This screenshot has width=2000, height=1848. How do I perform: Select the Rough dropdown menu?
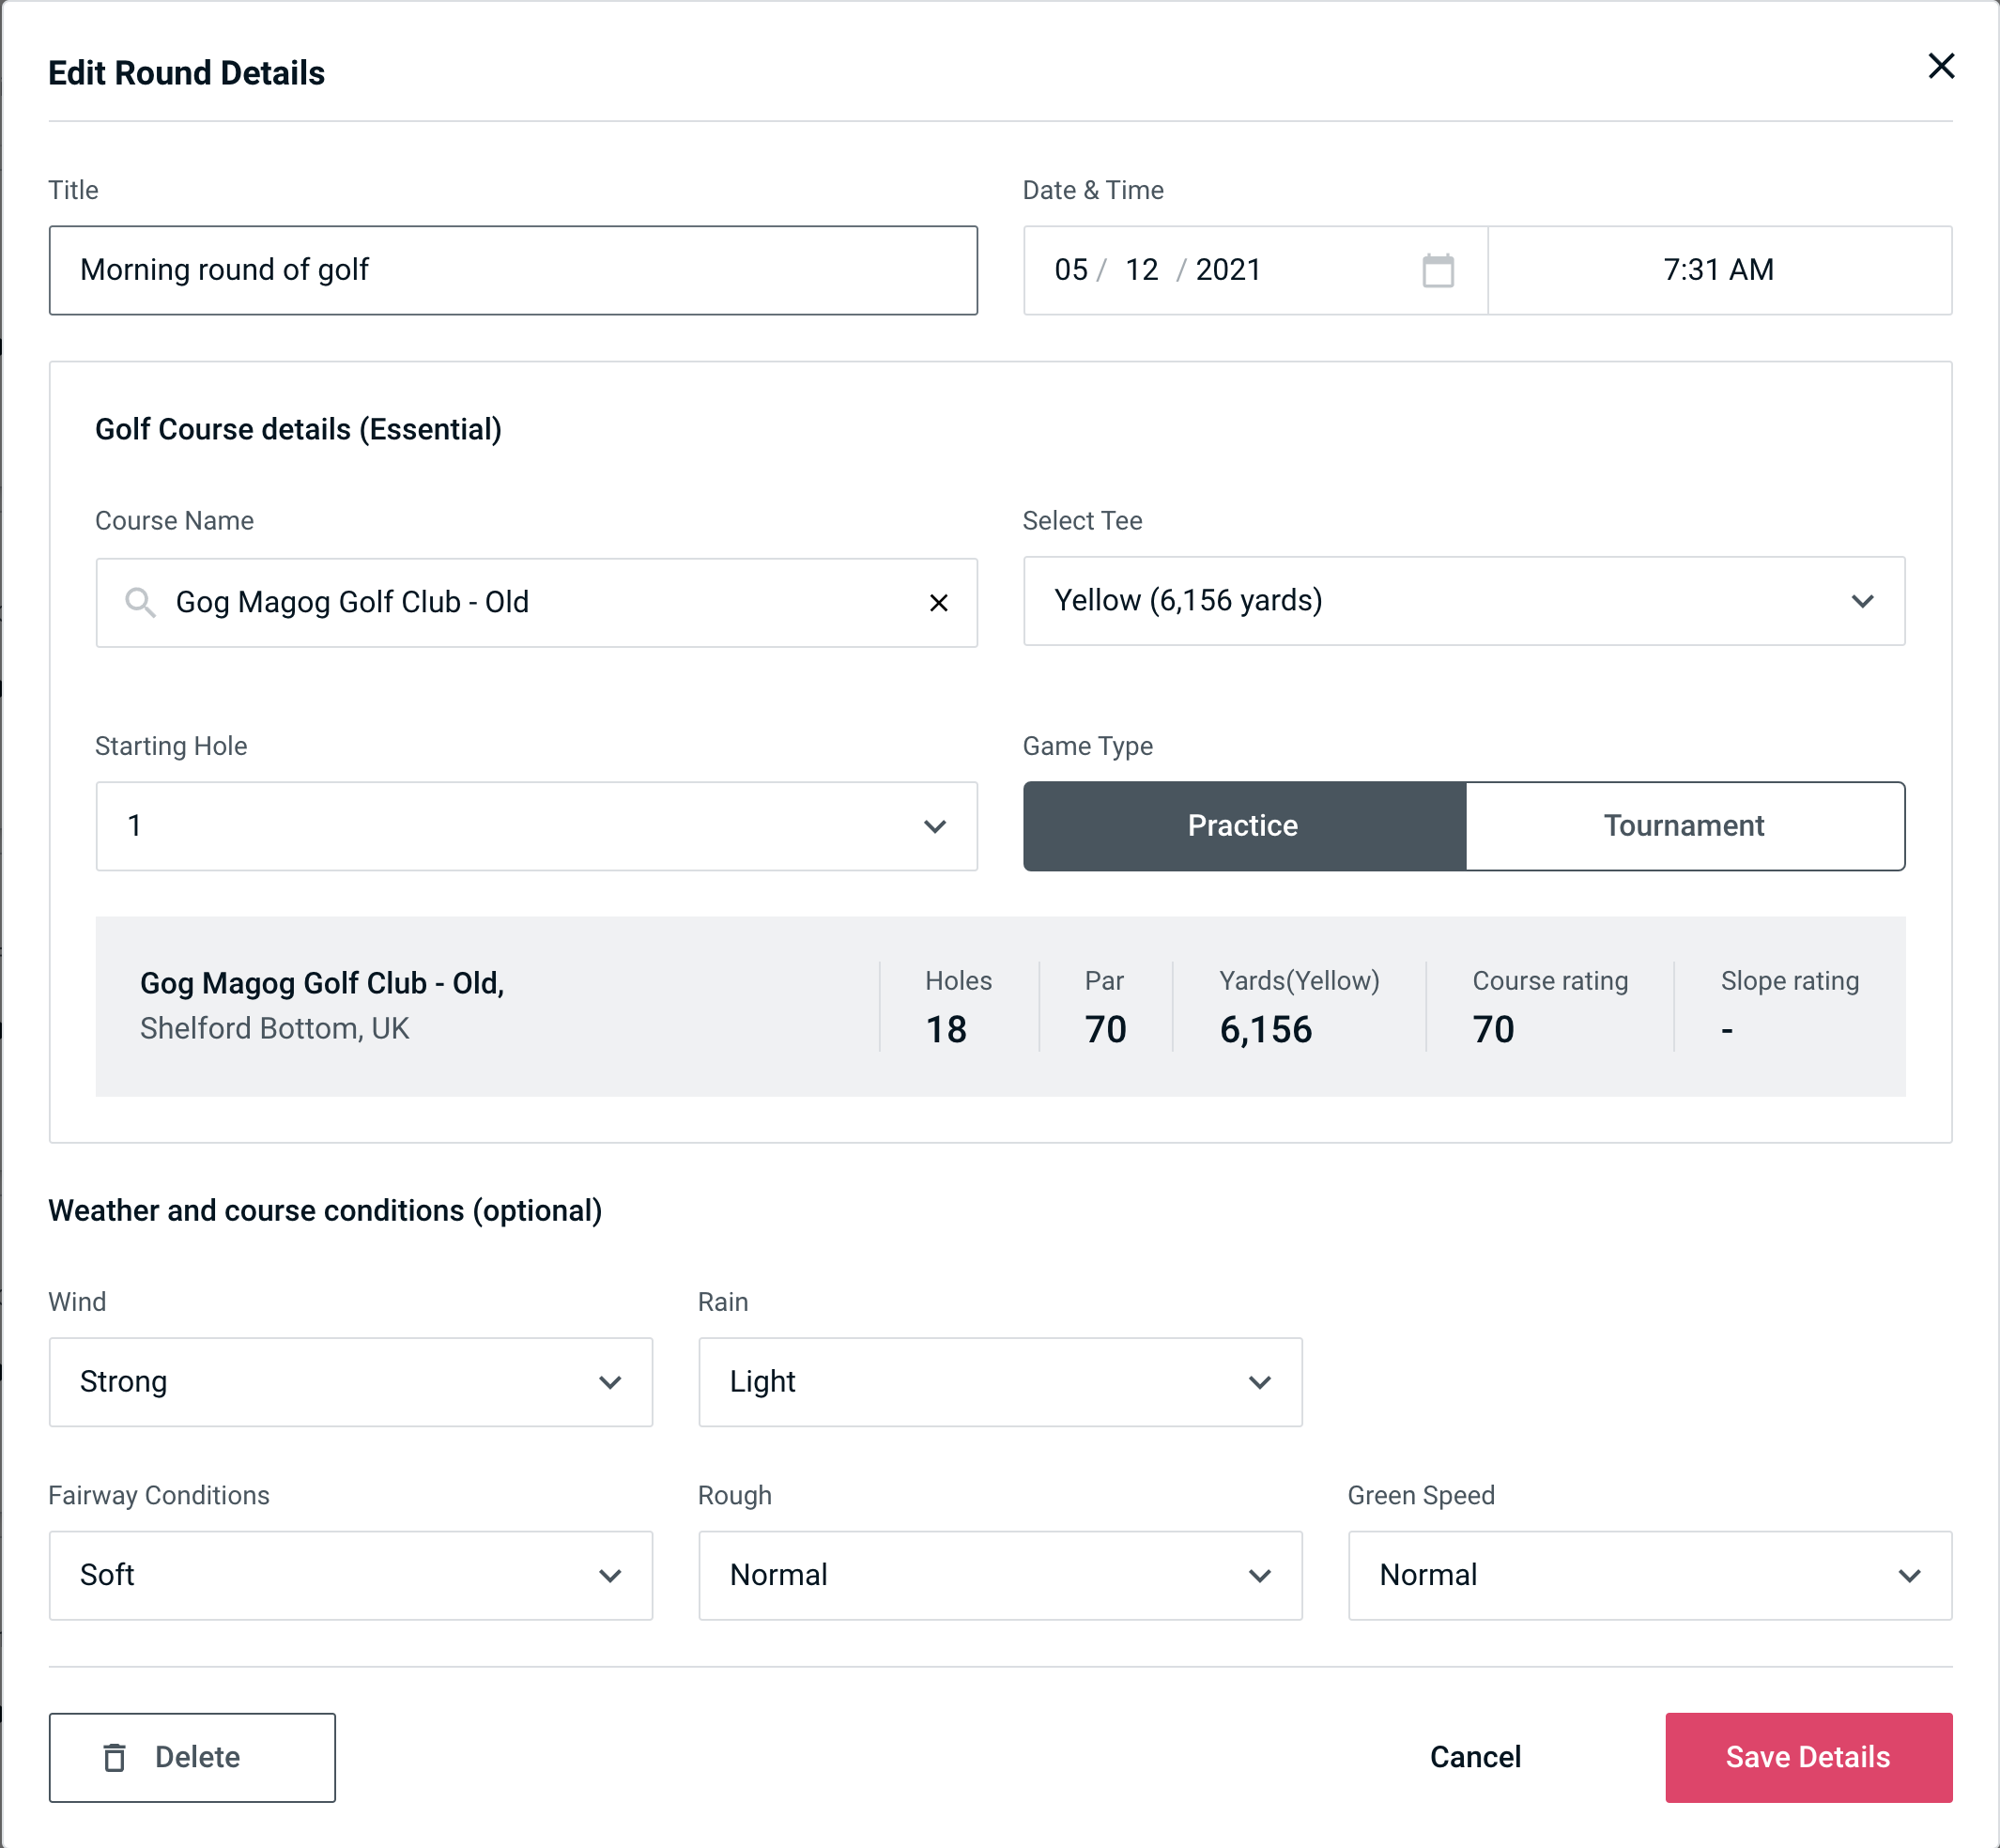point(1000,1575)
